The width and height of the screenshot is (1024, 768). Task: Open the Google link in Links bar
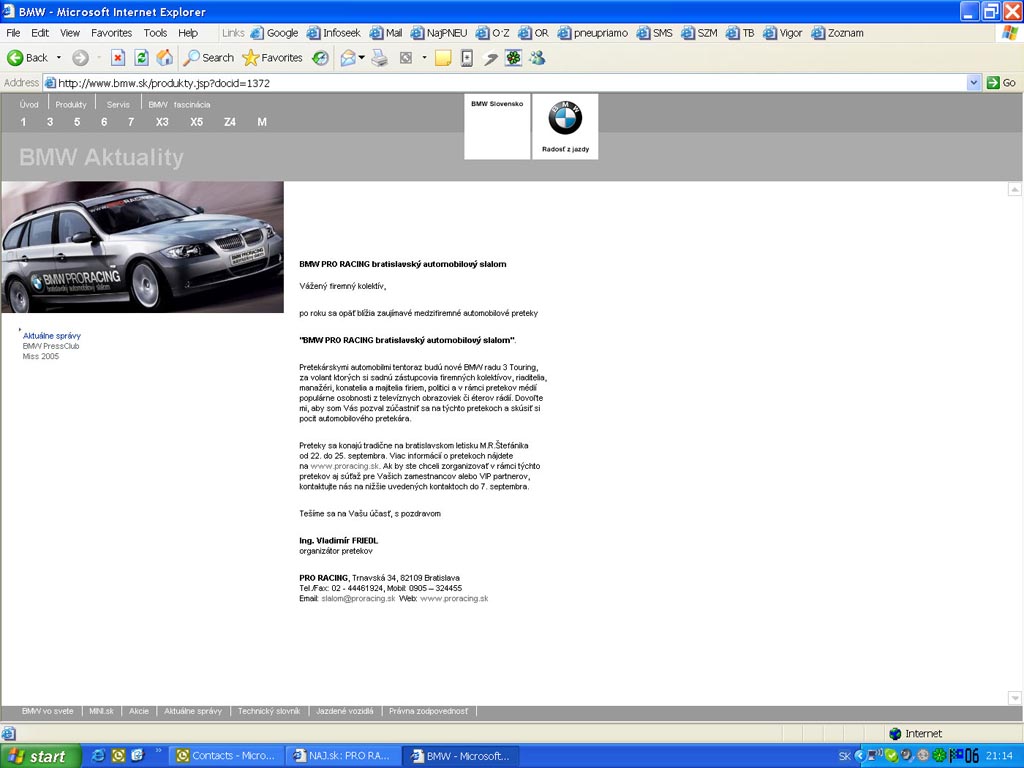pyautogui.click(x=275, y=33)
